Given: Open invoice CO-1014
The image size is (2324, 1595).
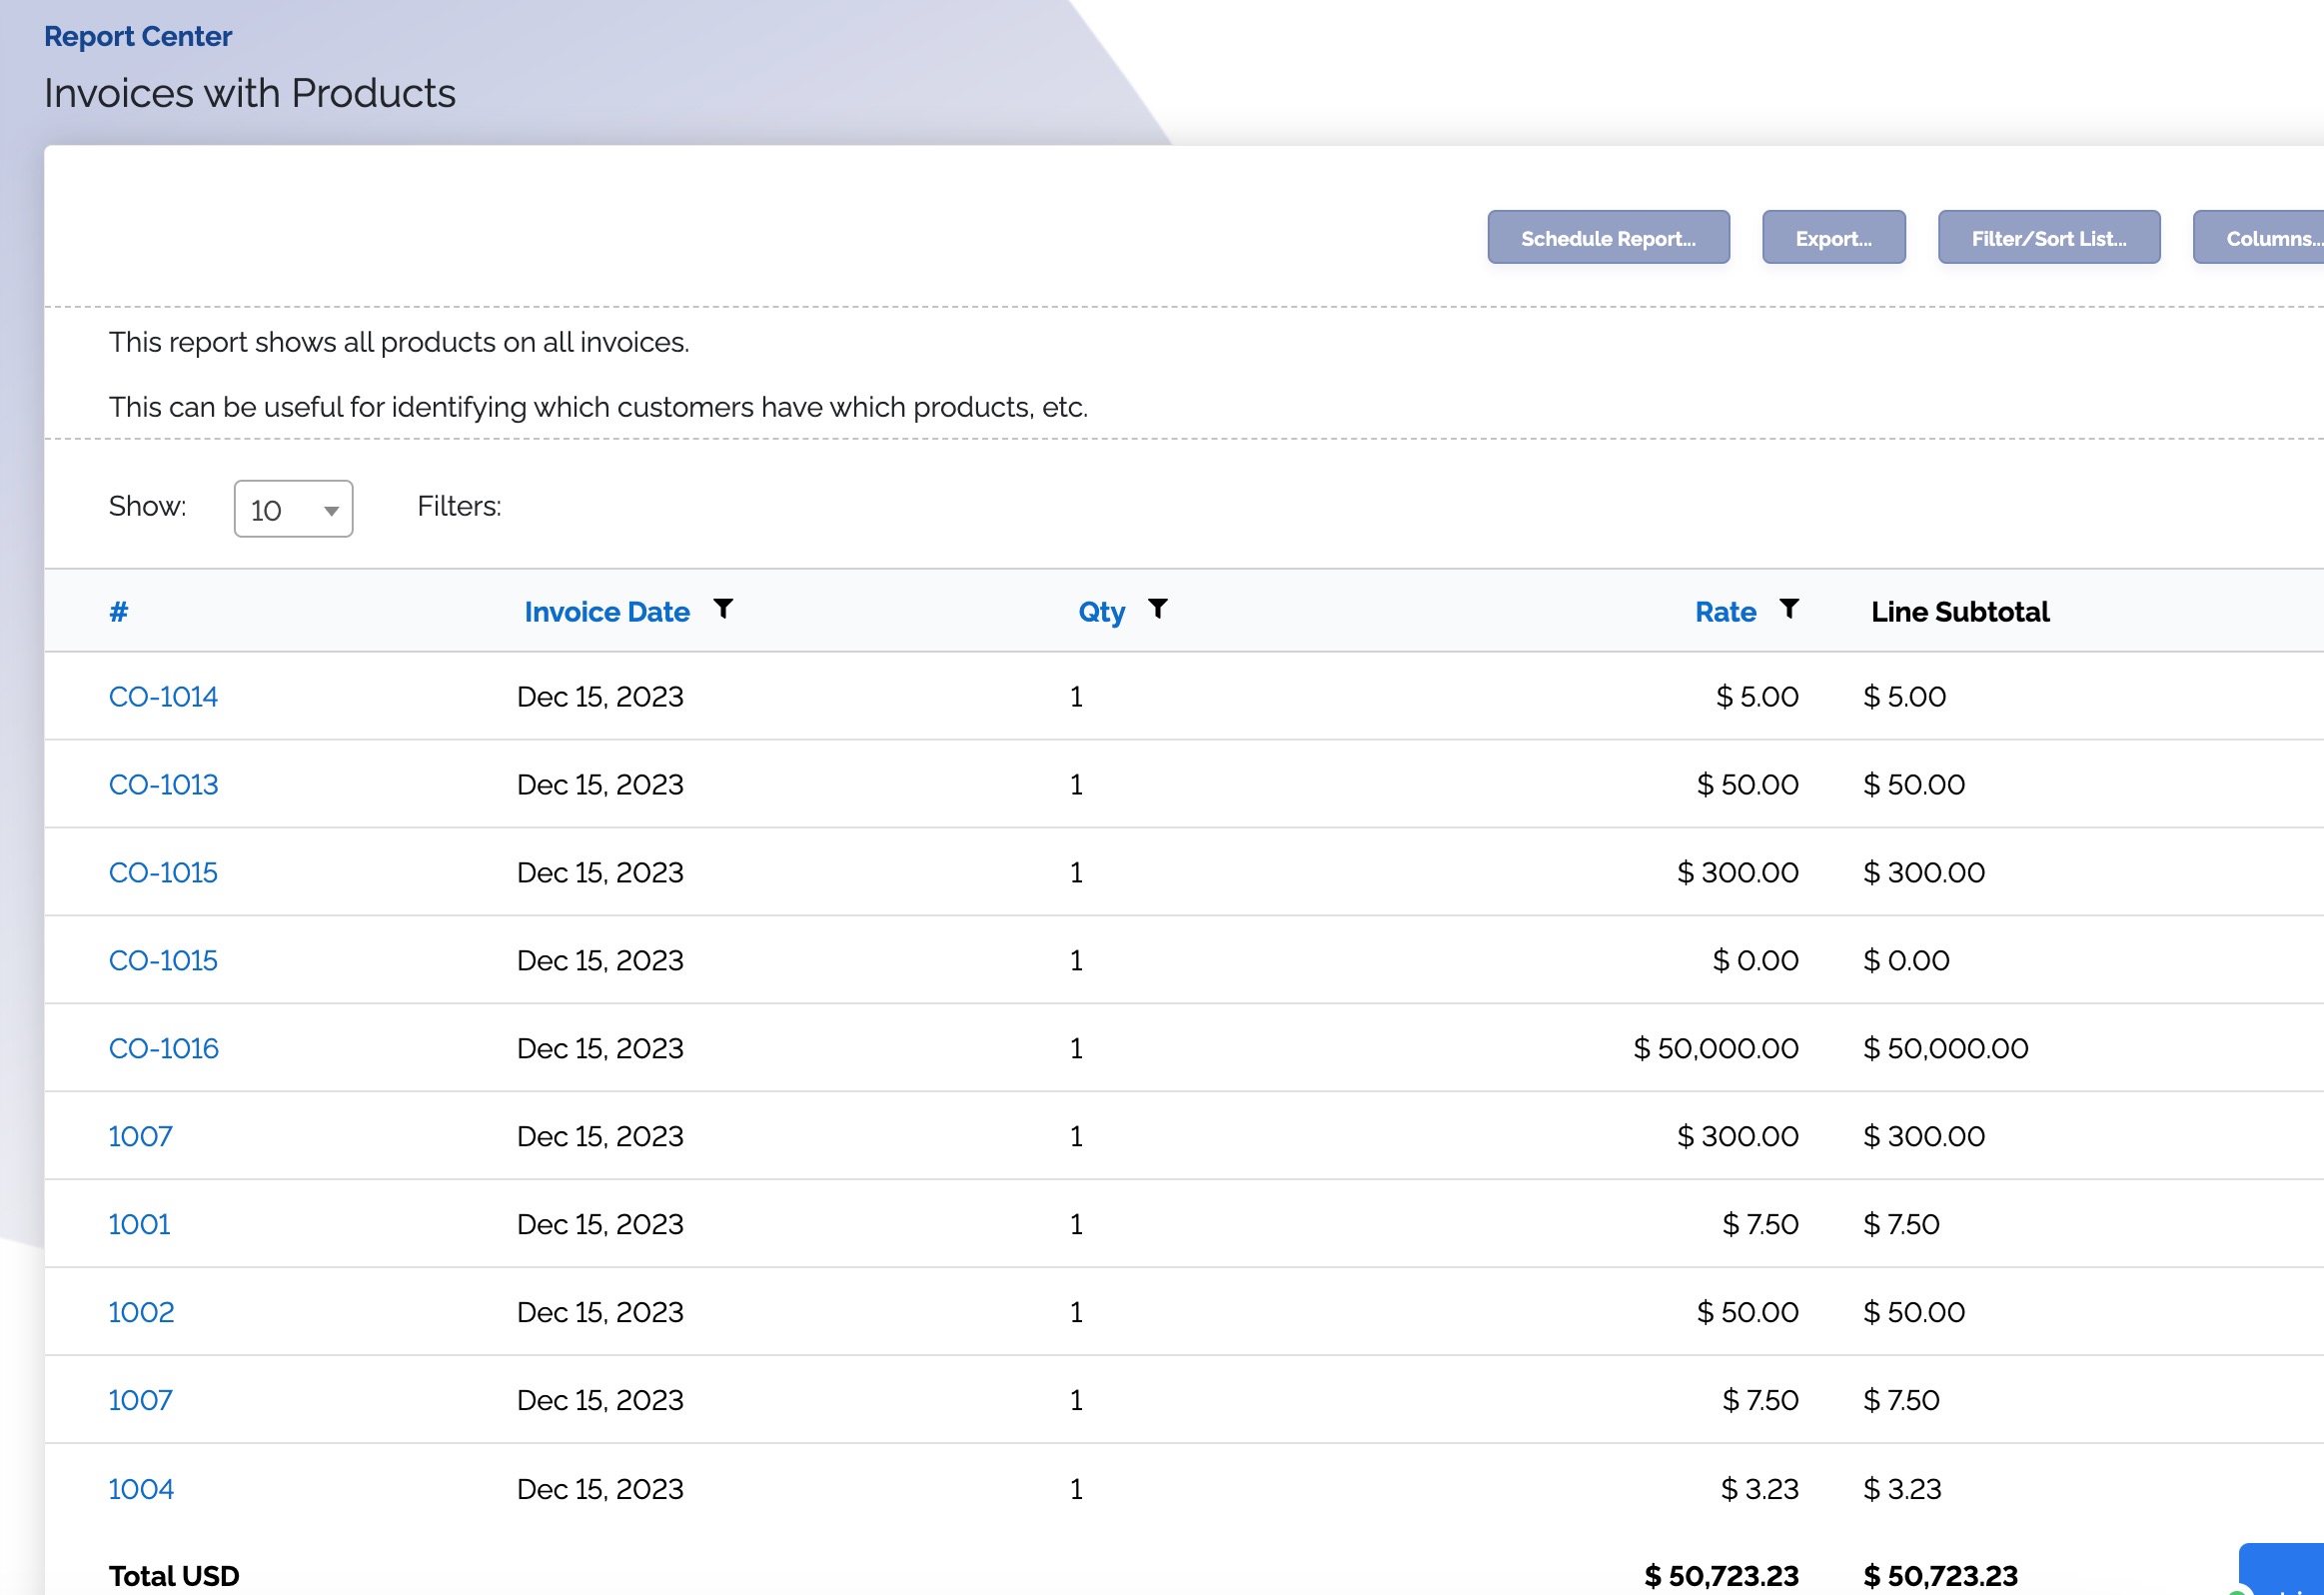Looking at the screenshot, I should click(x=163, y=697).
